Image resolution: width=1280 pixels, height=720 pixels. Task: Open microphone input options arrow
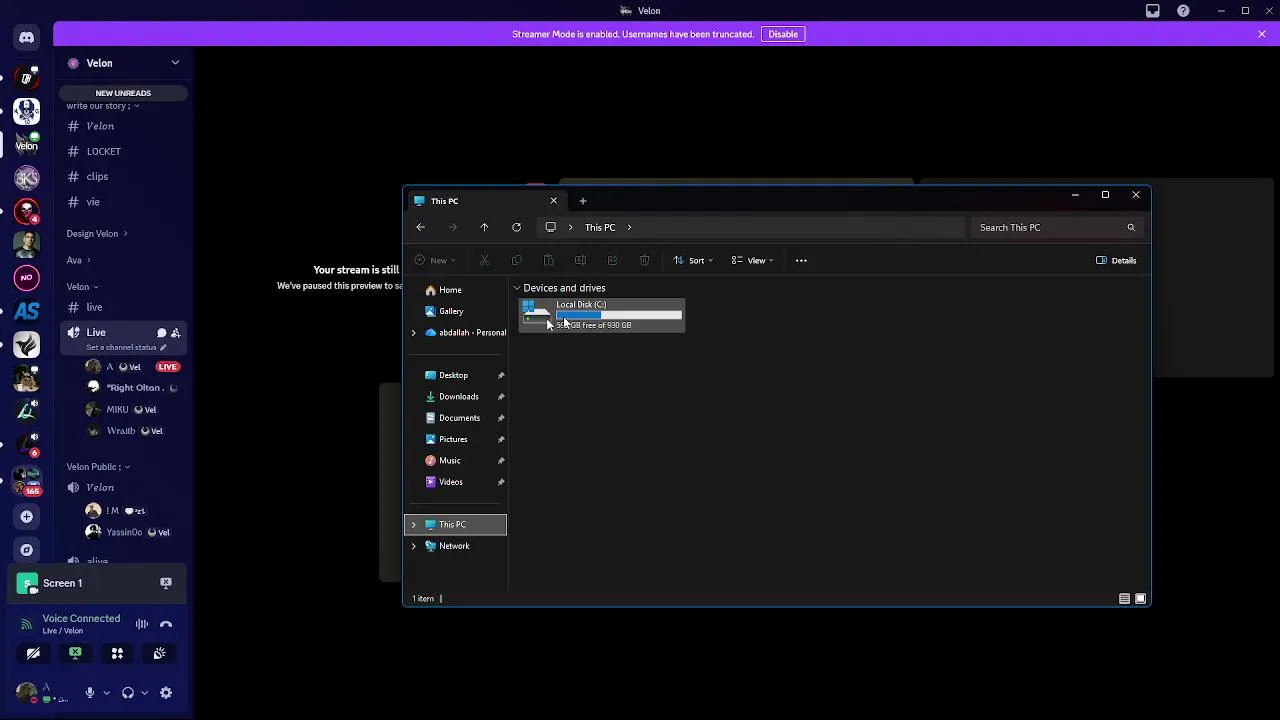(x=106, y=693)
